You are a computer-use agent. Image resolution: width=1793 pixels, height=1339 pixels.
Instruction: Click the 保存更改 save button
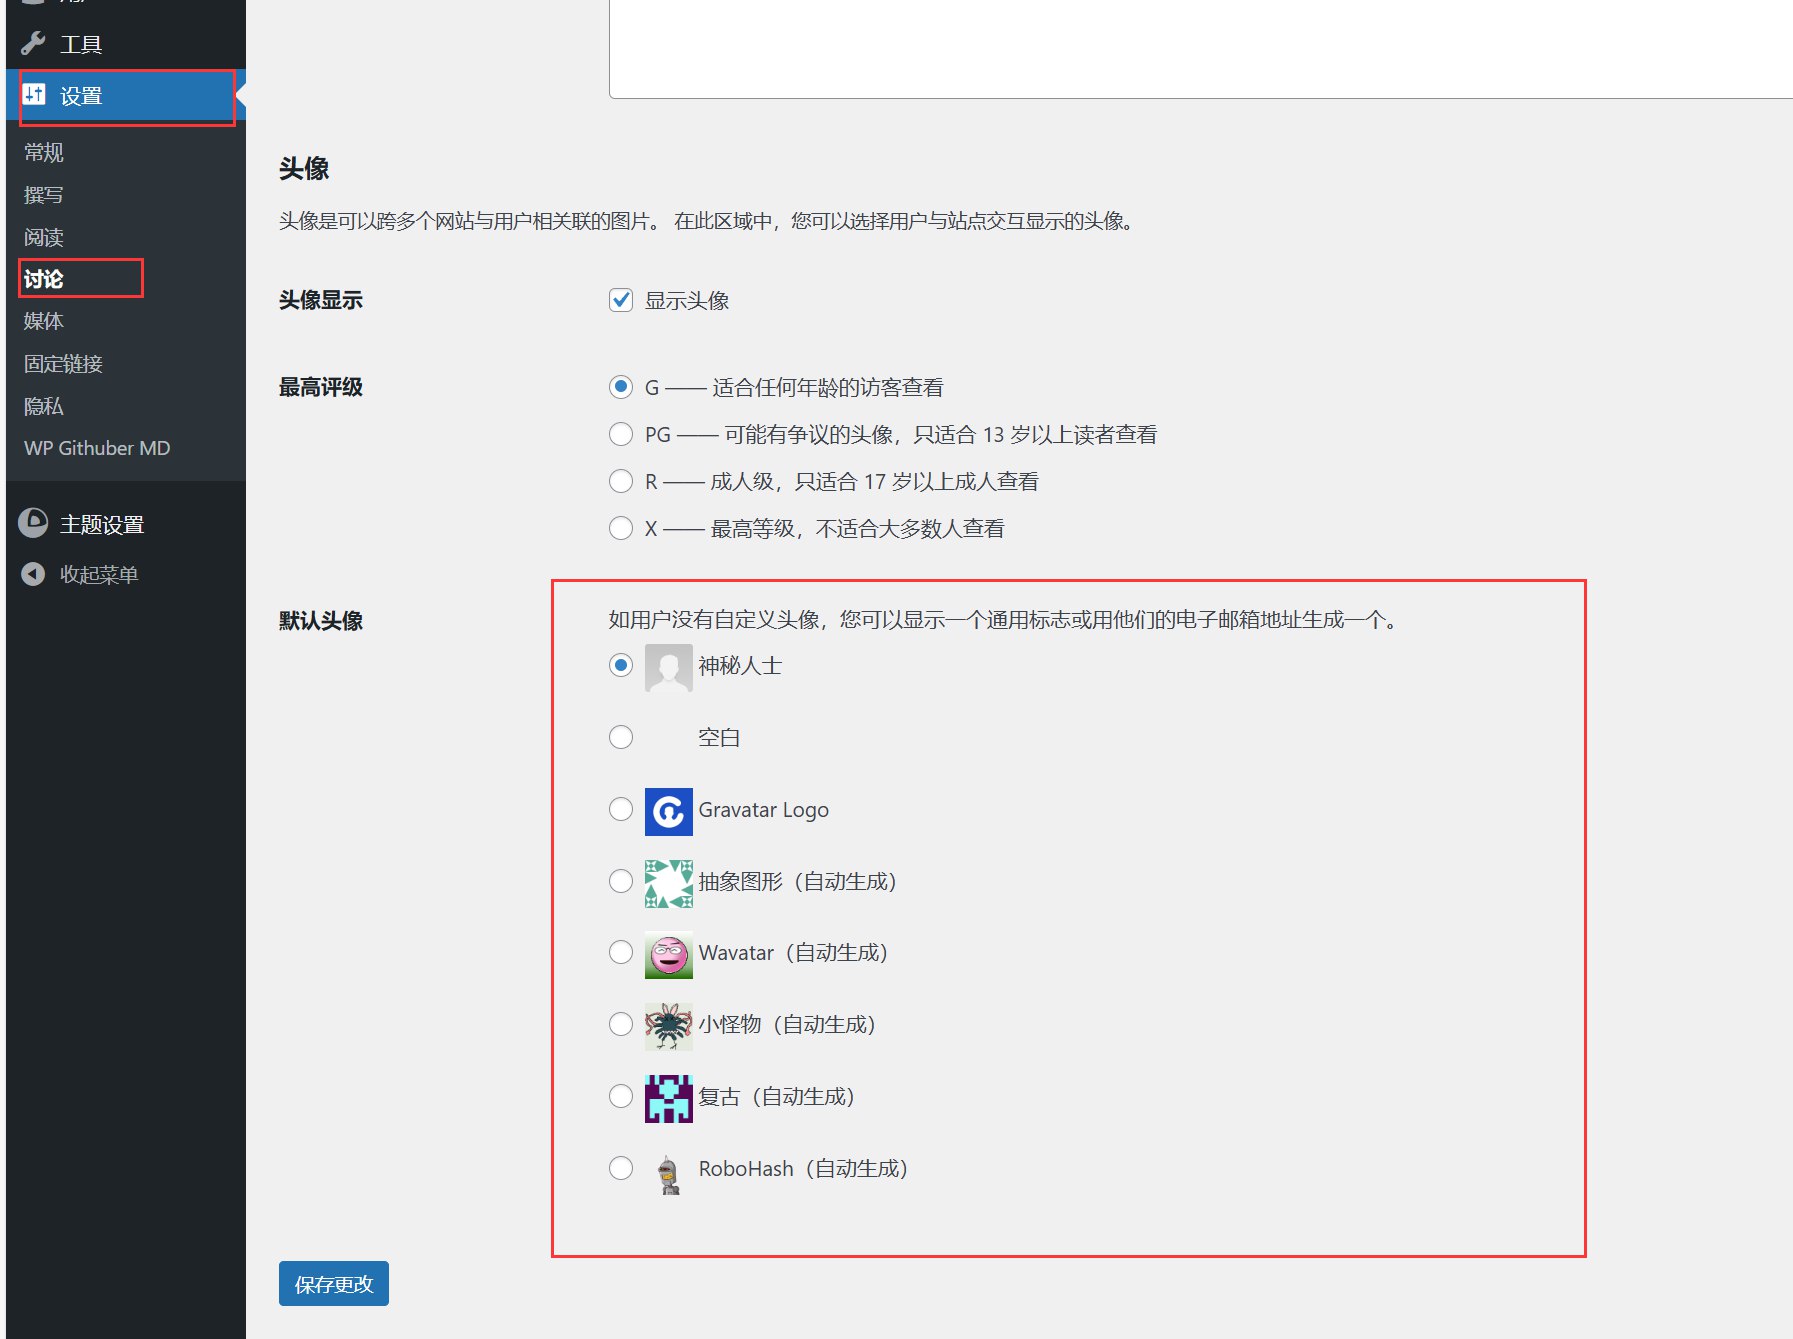pyautogui.click(x=333, y=1284)
